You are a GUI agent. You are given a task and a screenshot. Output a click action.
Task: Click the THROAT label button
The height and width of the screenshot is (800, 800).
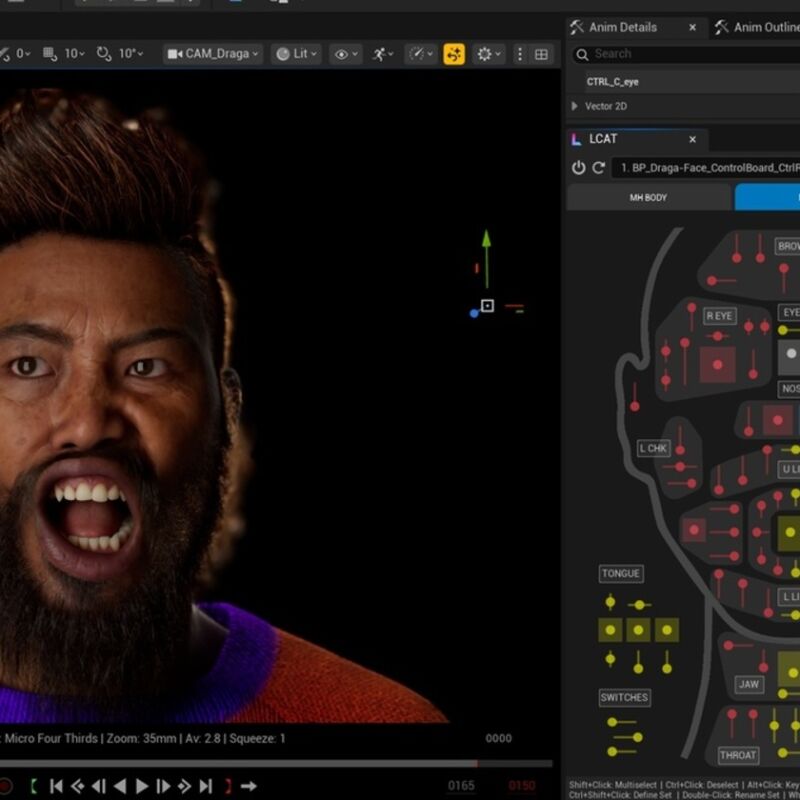[738, 755]
